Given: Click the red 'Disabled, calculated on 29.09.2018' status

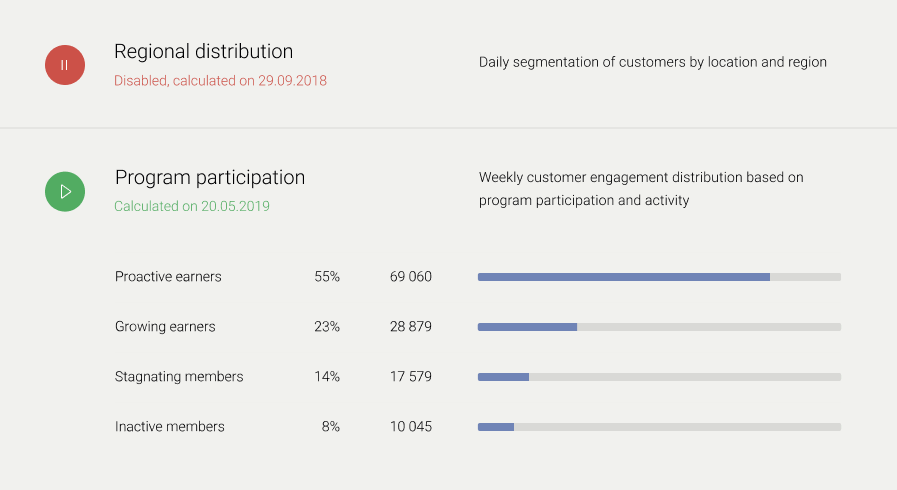Looking at the screenshot, I should (x=220, y=81).
